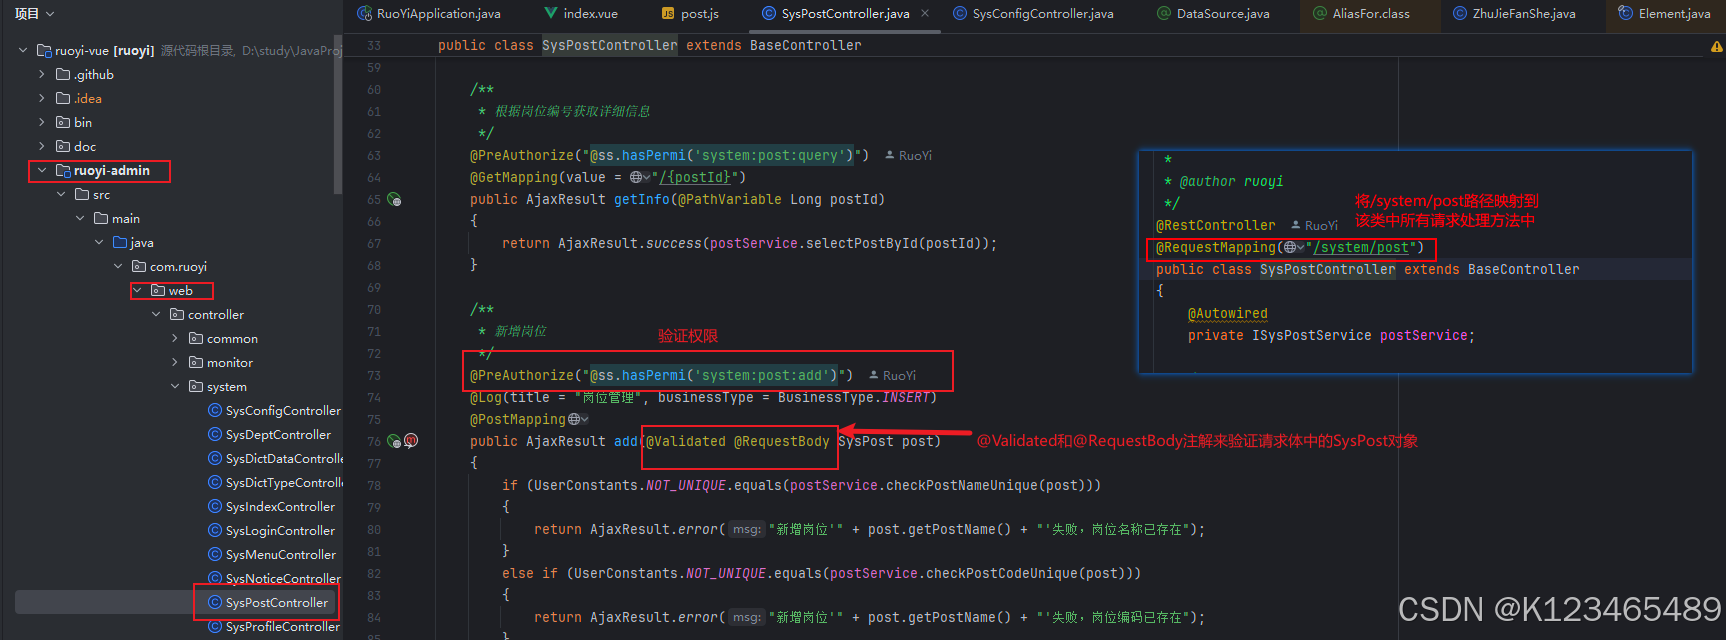Select the .idea folder icon
This screenshot has width=1726, height=640.
[x=63, y=98]
